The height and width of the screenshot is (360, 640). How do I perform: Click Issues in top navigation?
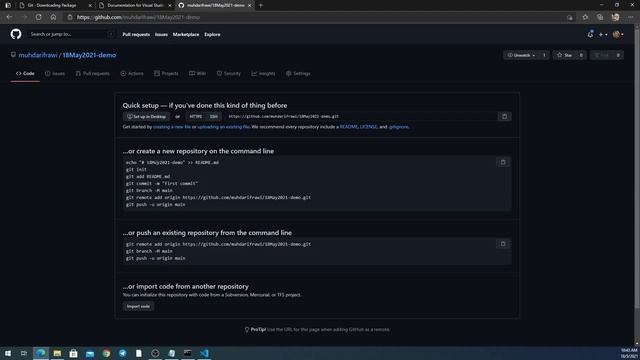(x=161, y=35)
